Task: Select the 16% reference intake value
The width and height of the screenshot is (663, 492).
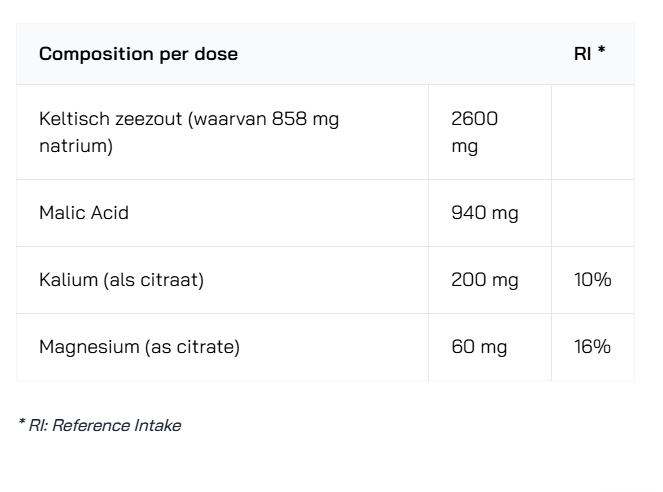Action: (x=592, y=347)
